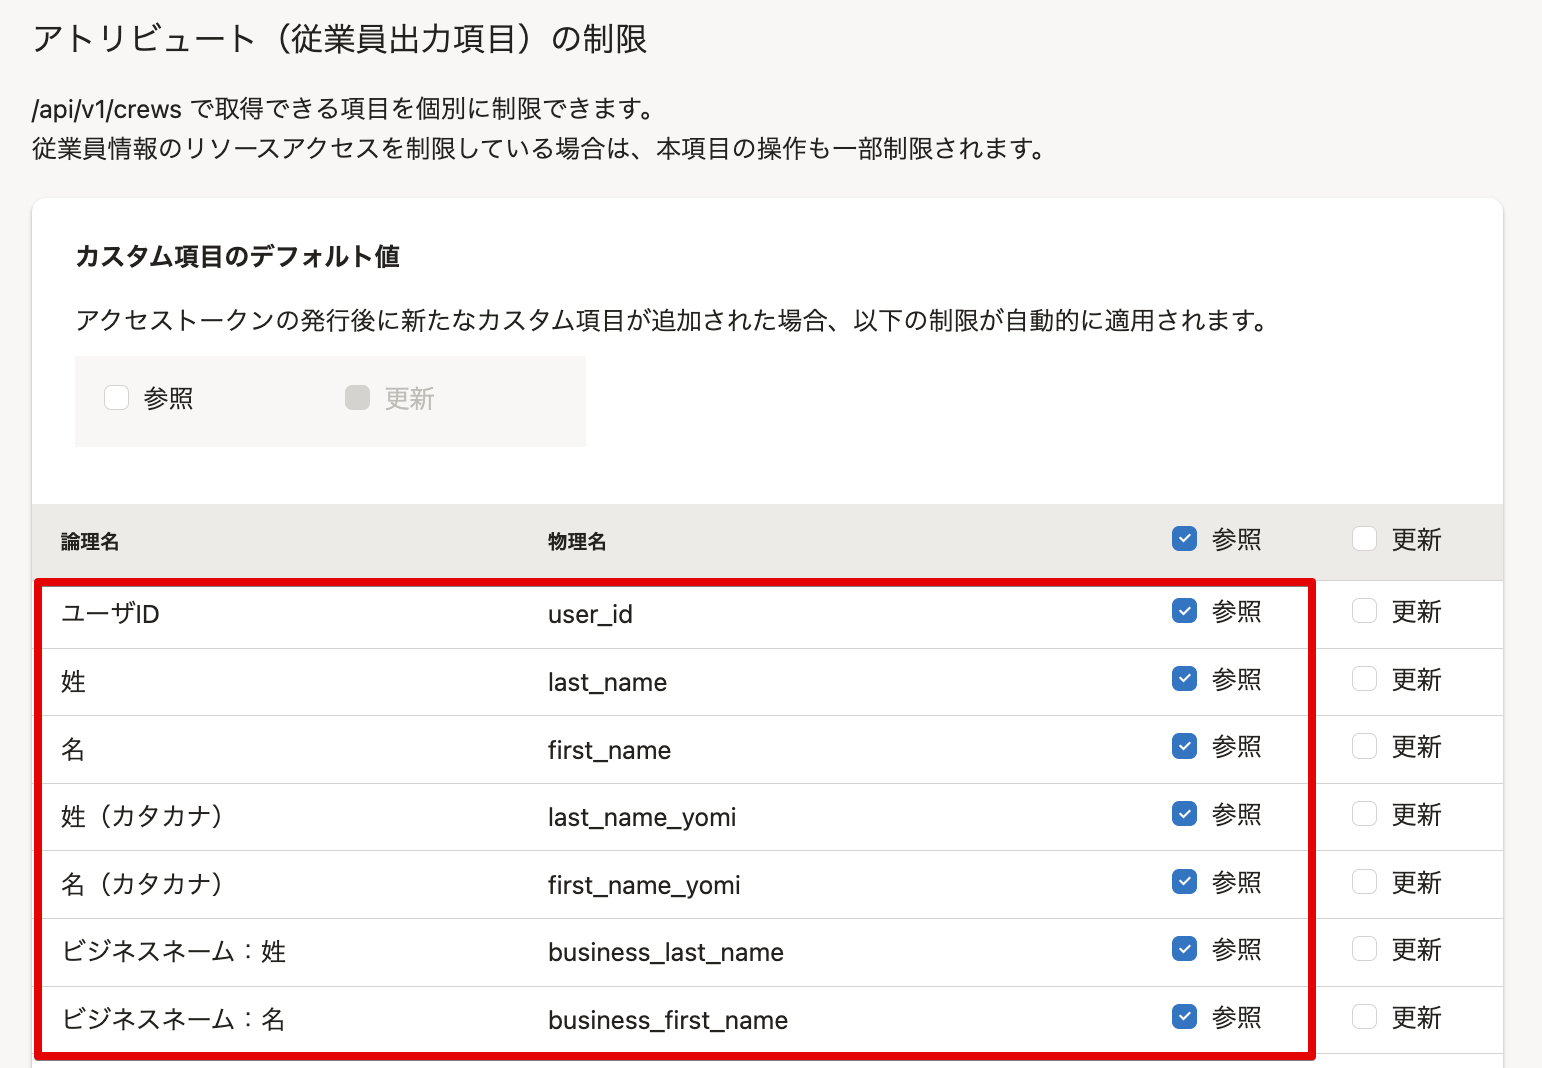Enable 更新 for the business_last_name row
The image size is (1542, 1068).
click(1364, 949)
